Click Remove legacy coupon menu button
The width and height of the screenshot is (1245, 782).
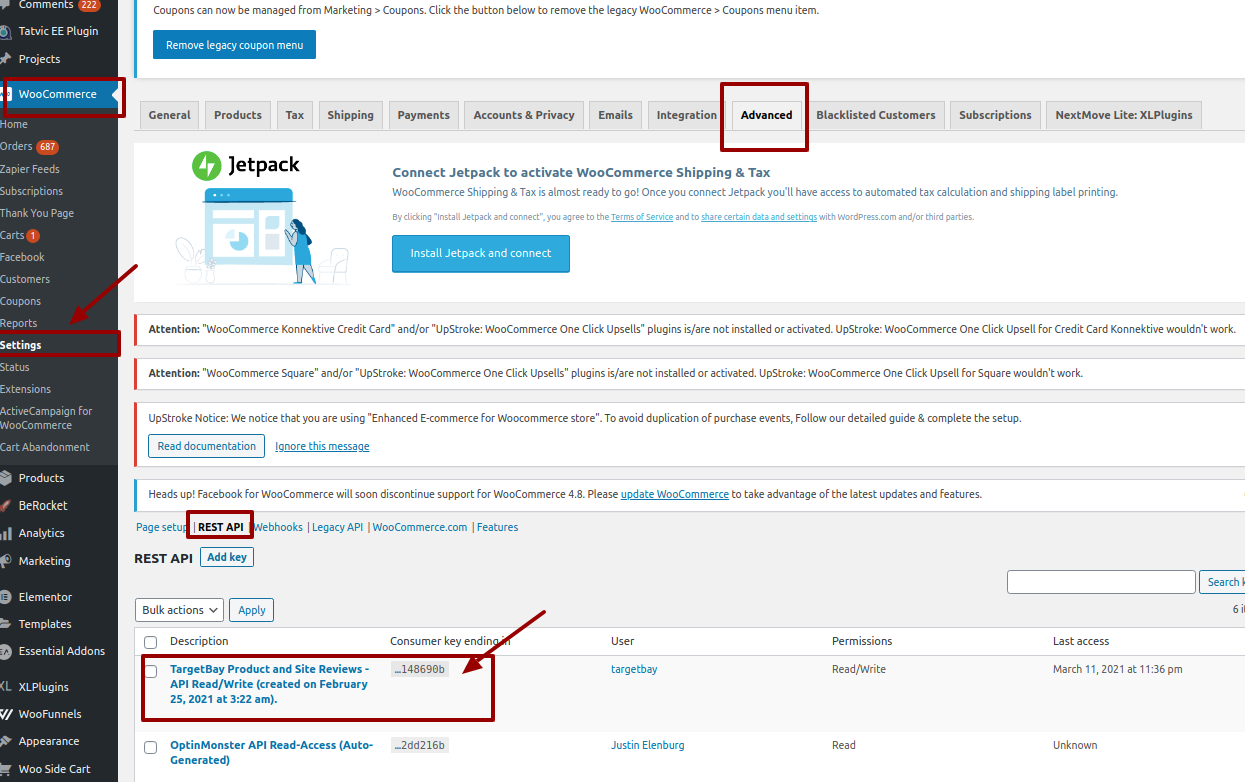coord(234,45)
